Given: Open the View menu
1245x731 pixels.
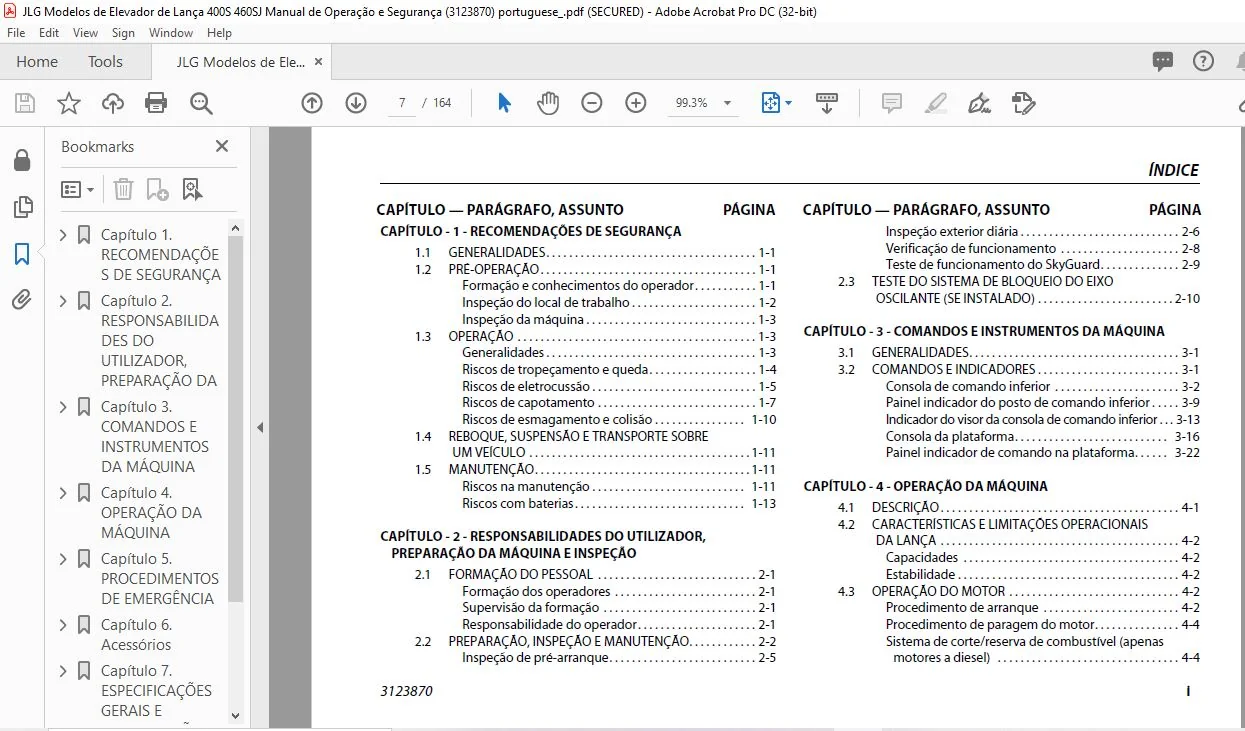Looking at the screenshot, I should click(x=85, y=32).
